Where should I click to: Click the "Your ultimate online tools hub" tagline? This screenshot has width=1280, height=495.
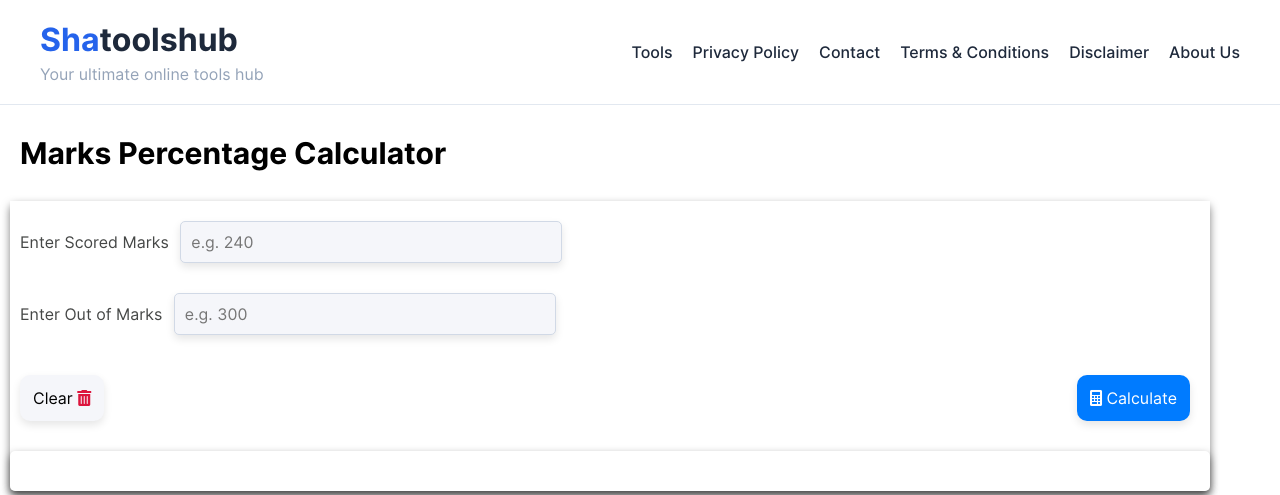point(152,75)
